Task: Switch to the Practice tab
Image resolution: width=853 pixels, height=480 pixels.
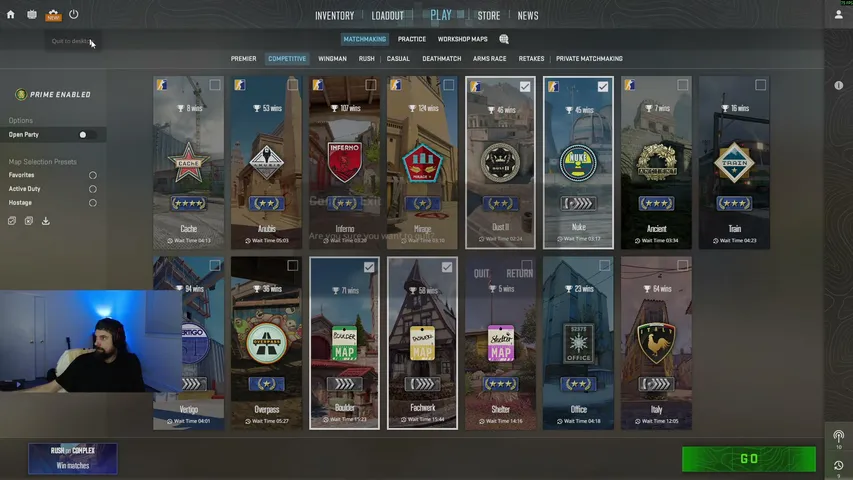Action: click(x=412, y=39)
